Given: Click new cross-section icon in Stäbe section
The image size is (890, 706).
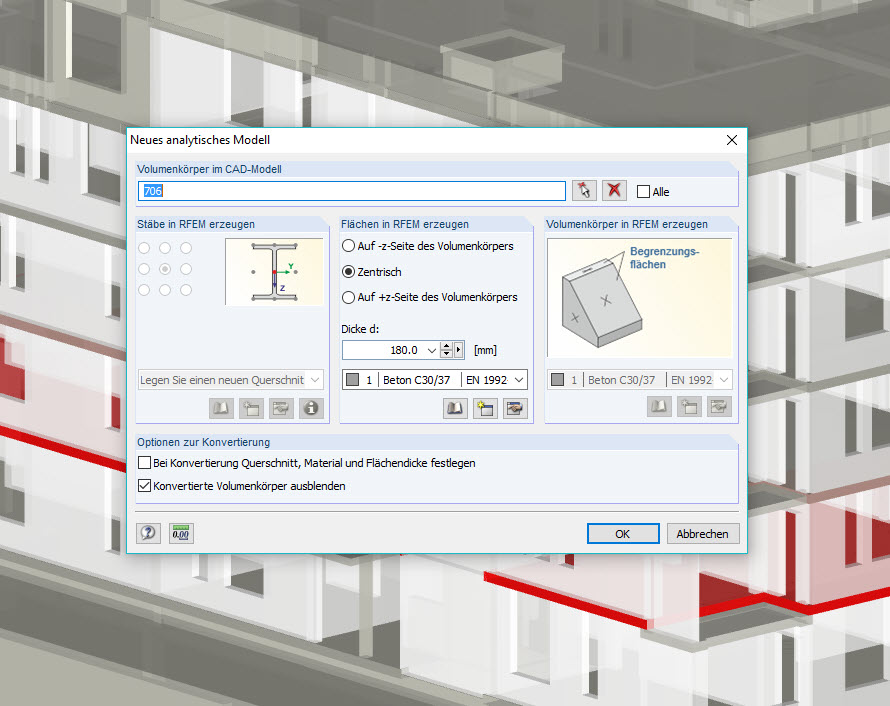Looking at the screenshot, I should (251, 408).
